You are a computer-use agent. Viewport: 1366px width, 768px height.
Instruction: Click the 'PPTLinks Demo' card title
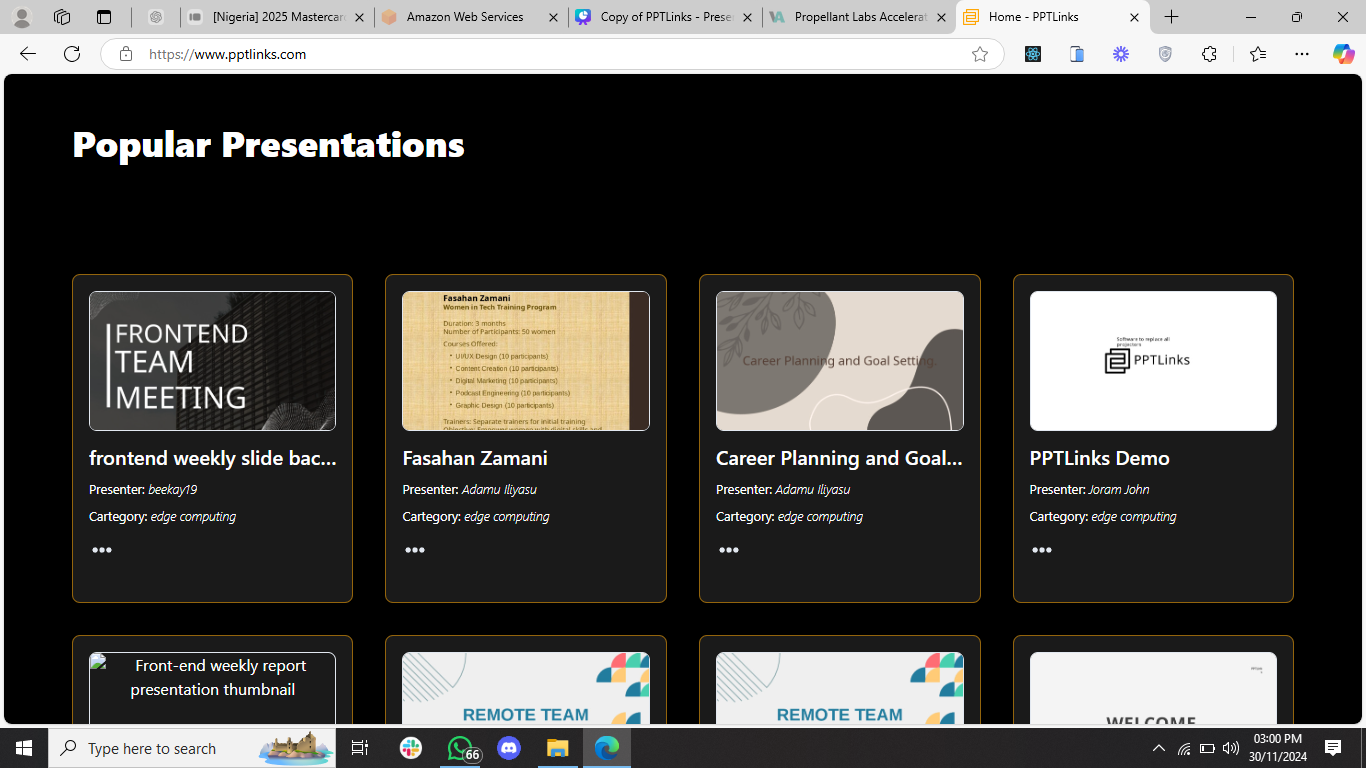pos(1099,458)
